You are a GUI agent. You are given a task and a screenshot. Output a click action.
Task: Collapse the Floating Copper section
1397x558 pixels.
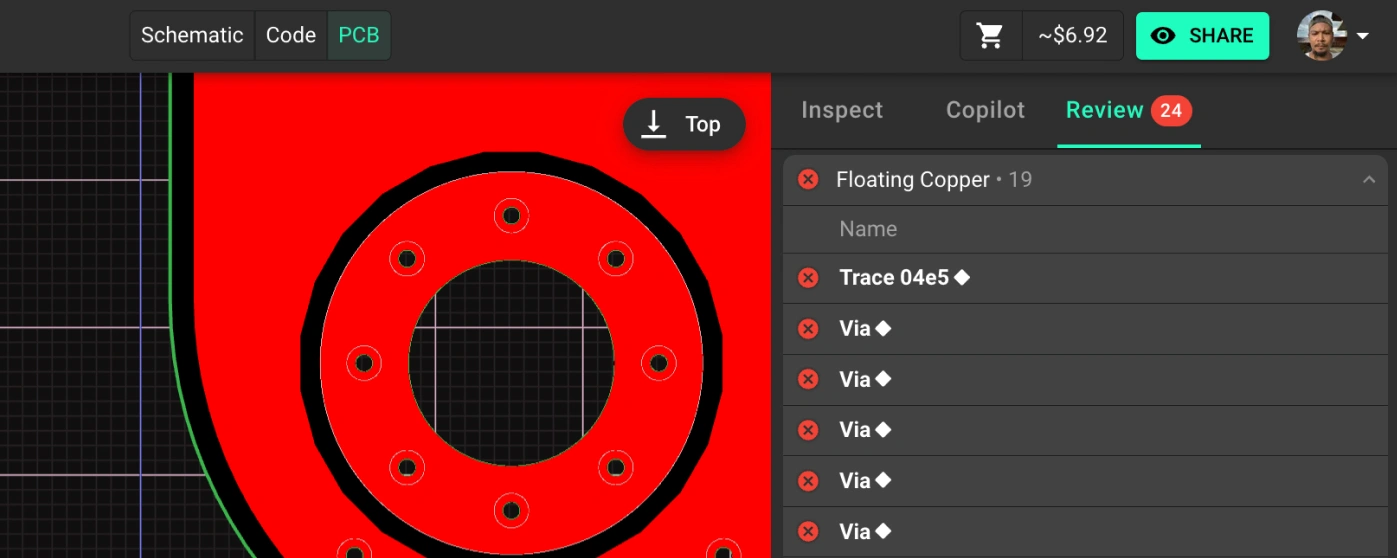pyautogui.click(x=1368, y=180)
